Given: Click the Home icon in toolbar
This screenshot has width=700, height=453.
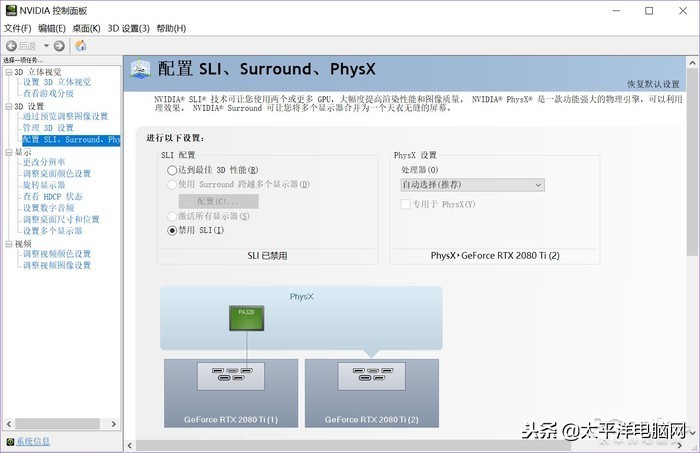Looking at the screenshot, I should coord(81,45).
